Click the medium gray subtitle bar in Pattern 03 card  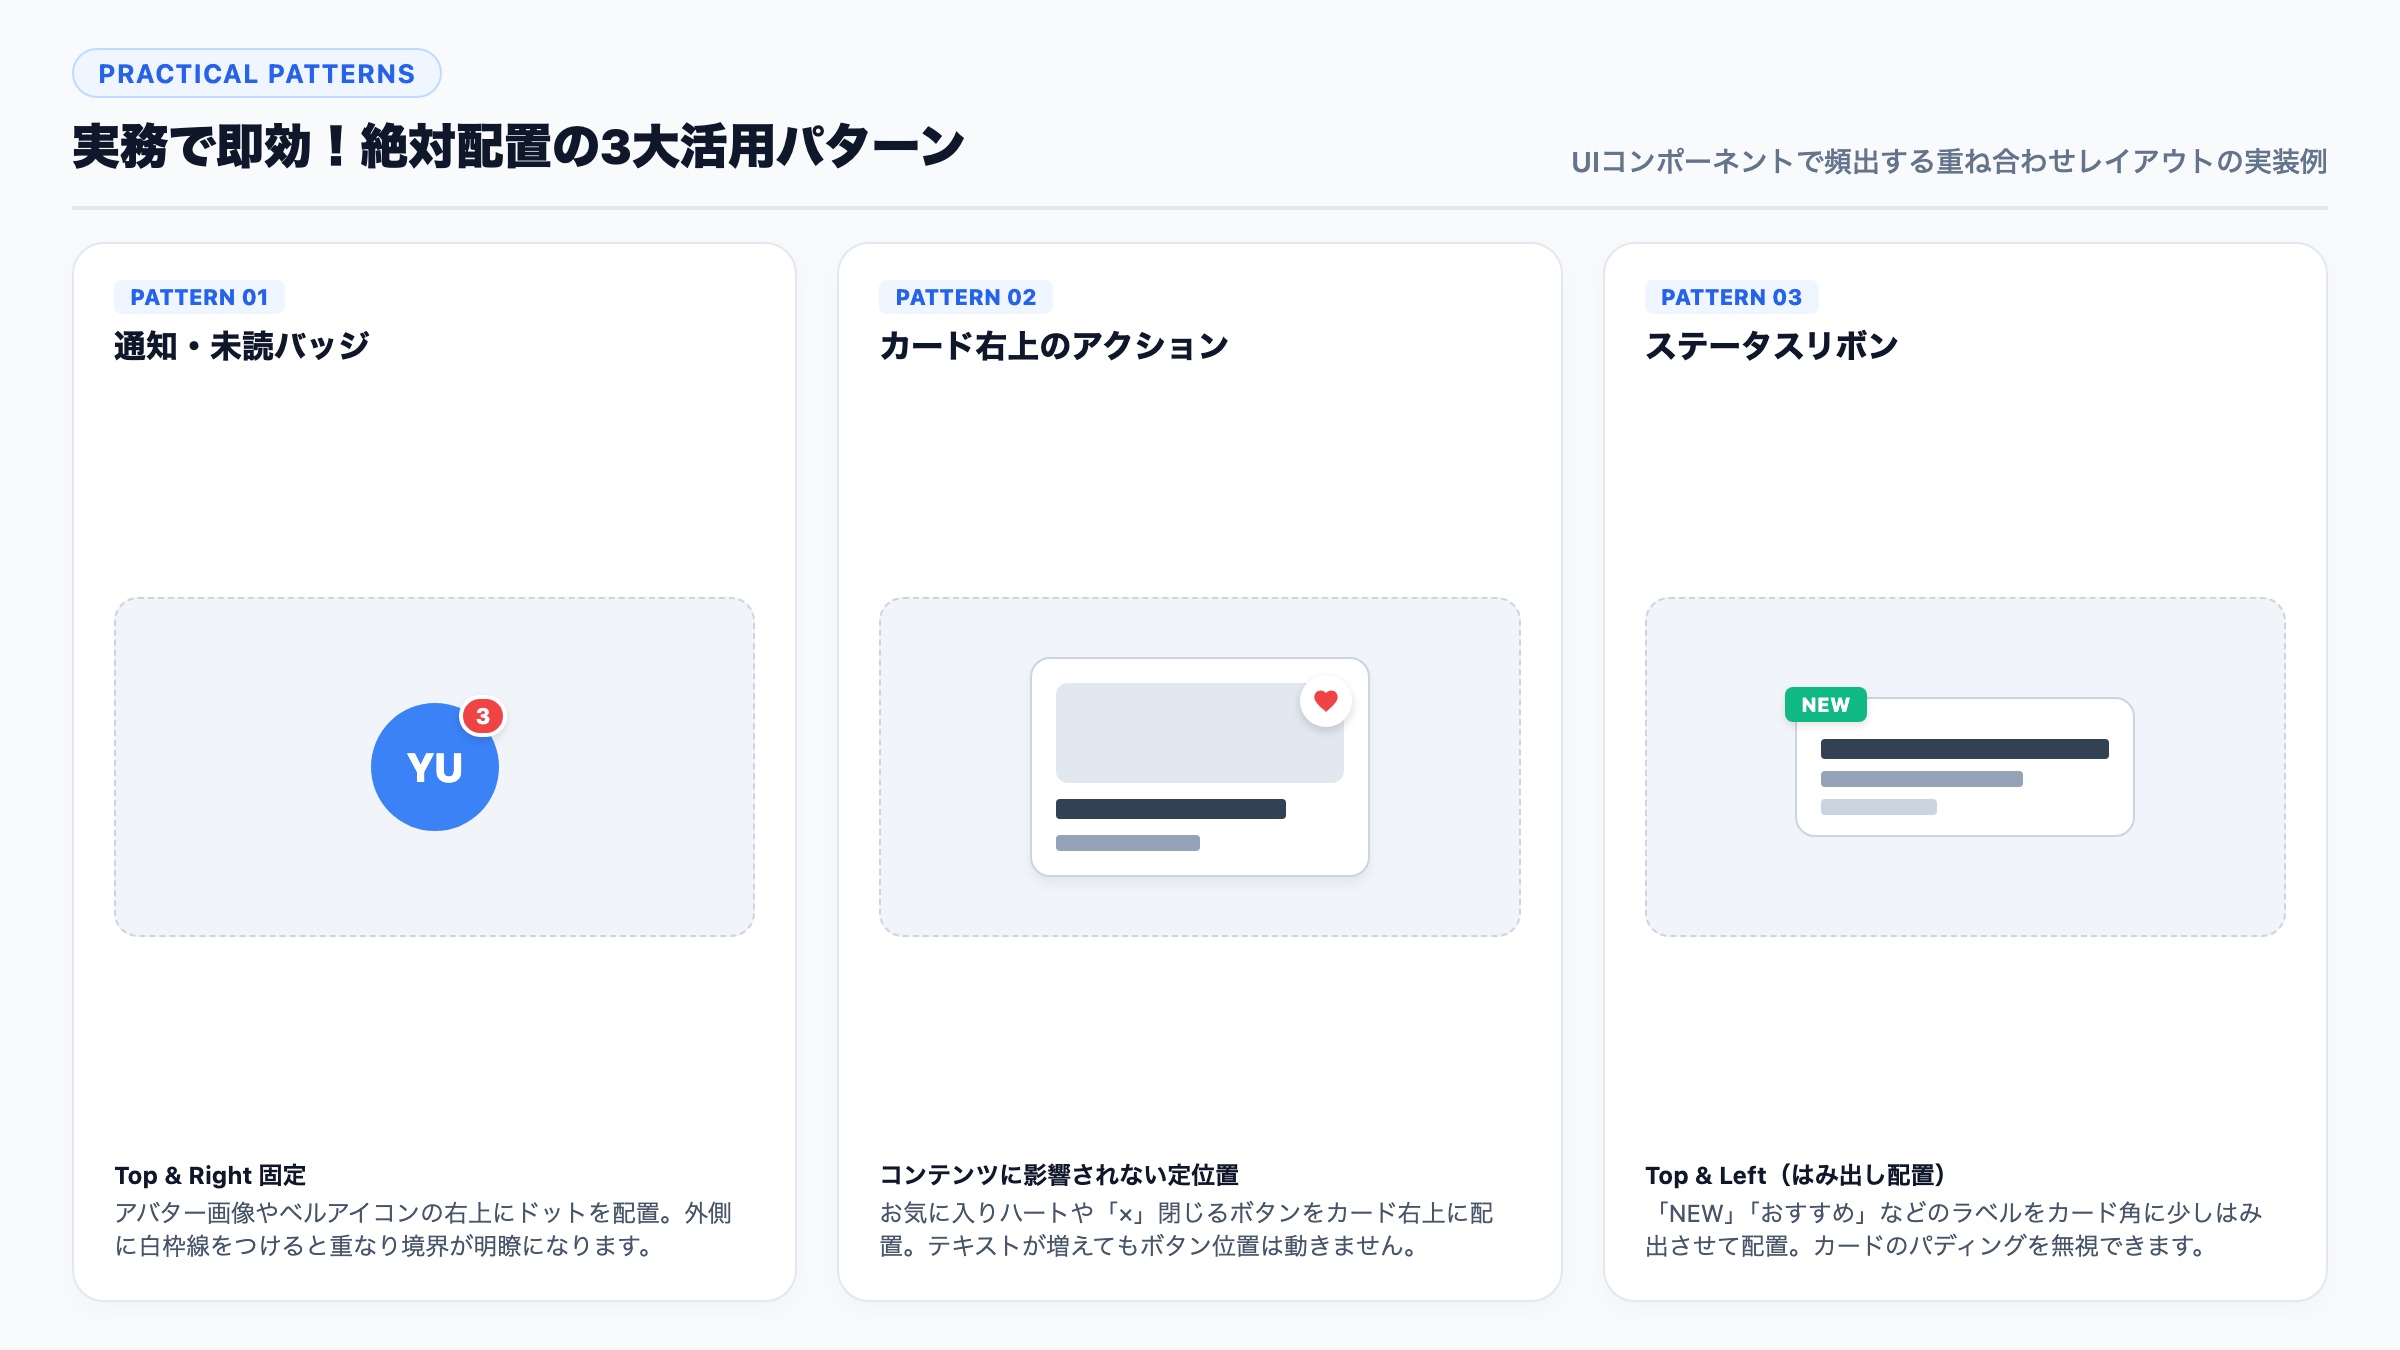[x=1921, y=779]
